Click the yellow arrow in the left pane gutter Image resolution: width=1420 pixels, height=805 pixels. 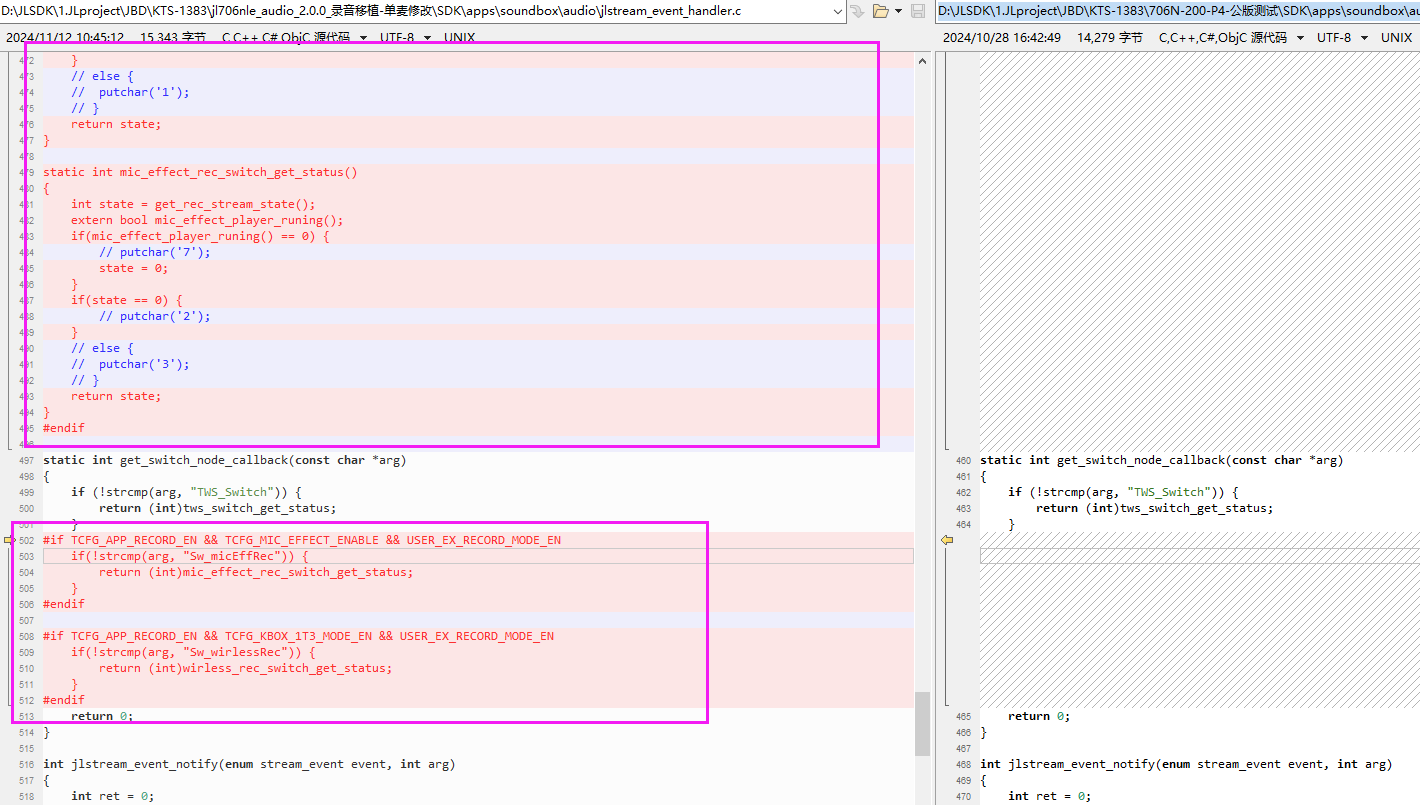tap(11, 540)
